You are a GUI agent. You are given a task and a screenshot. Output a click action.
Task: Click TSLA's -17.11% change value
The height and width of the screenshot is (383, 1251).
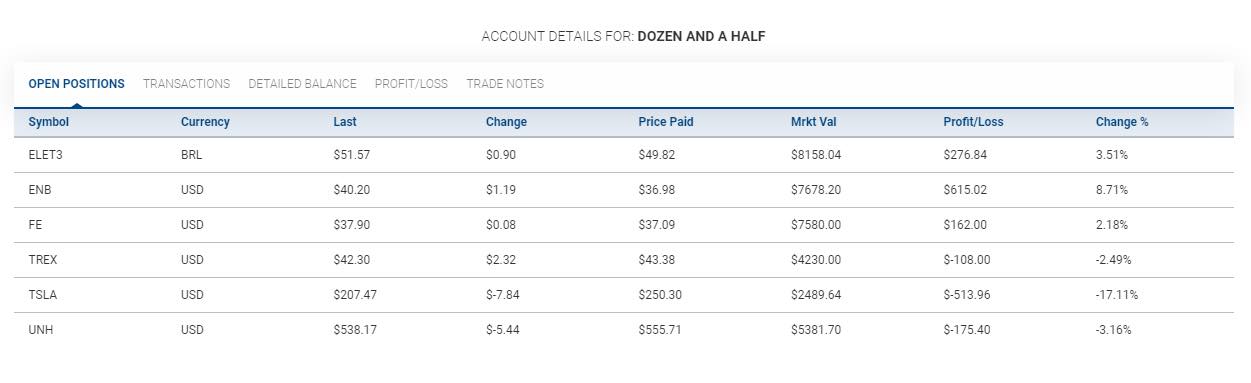coord(1117,295)
